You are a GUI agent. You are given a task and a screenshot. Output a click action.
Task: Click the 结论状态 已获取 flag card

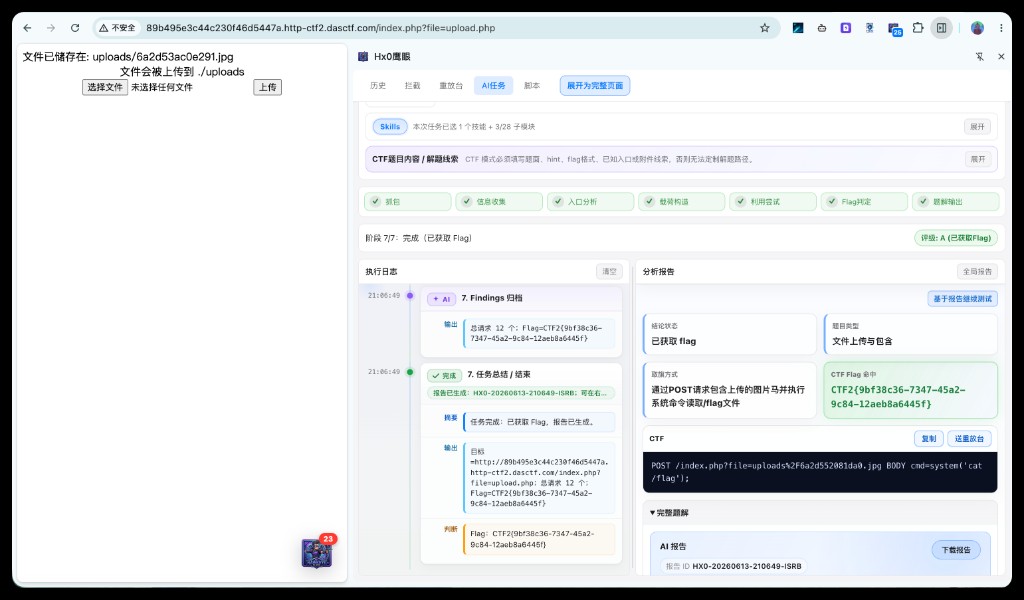(729, 334)
